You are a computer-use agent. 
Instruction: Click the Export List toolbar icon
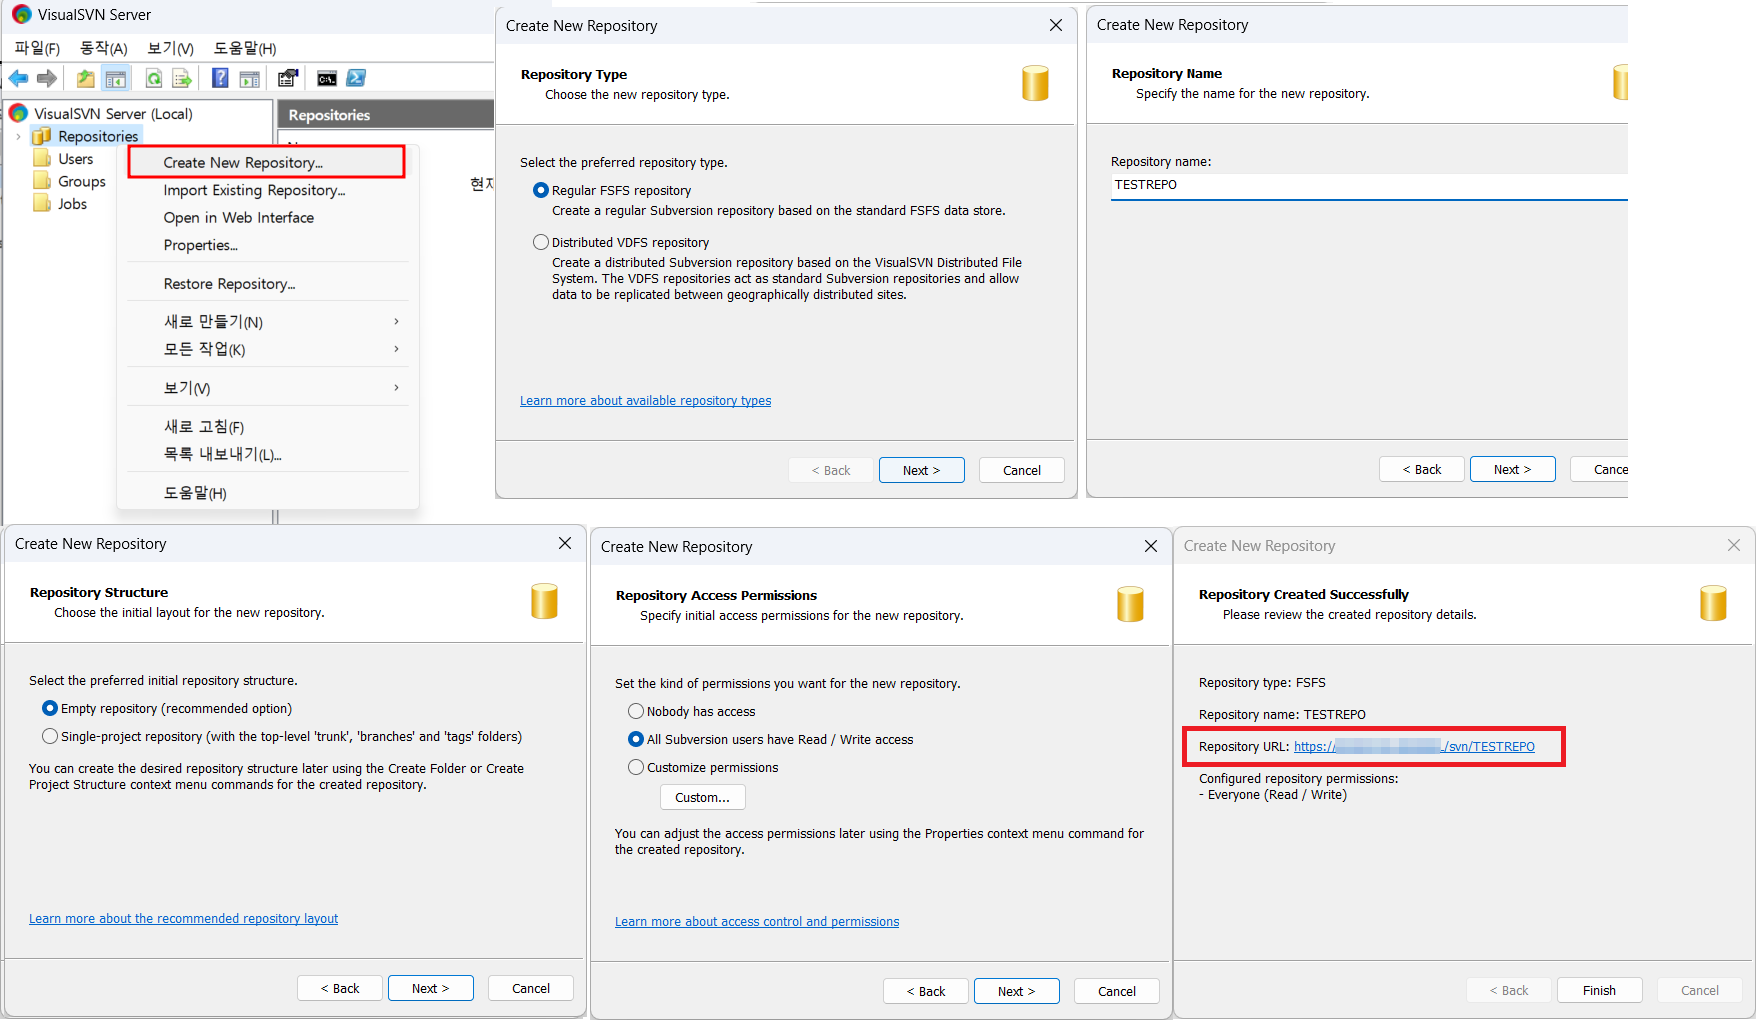[182, 78]
